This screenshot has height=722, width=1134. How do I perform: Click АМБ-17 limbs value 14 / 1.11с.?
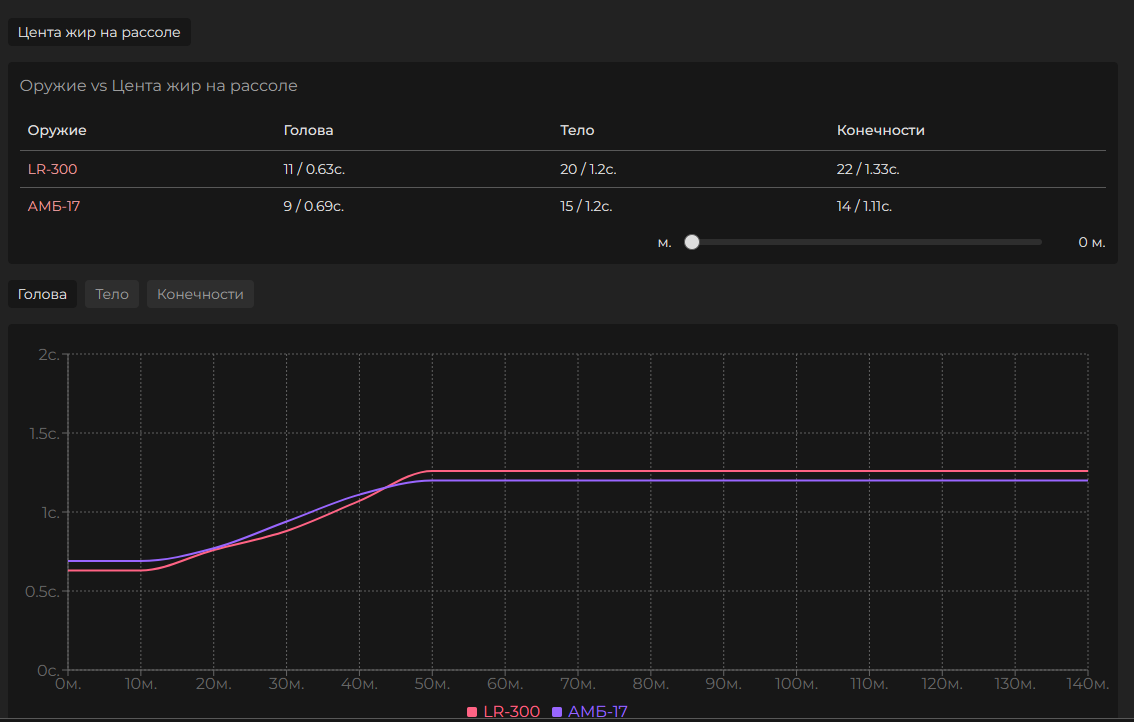click(864, 206)
